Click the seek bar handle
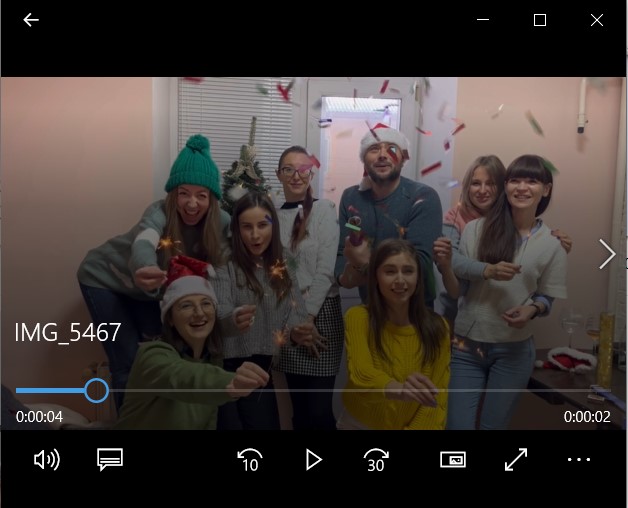 point(97,390)
